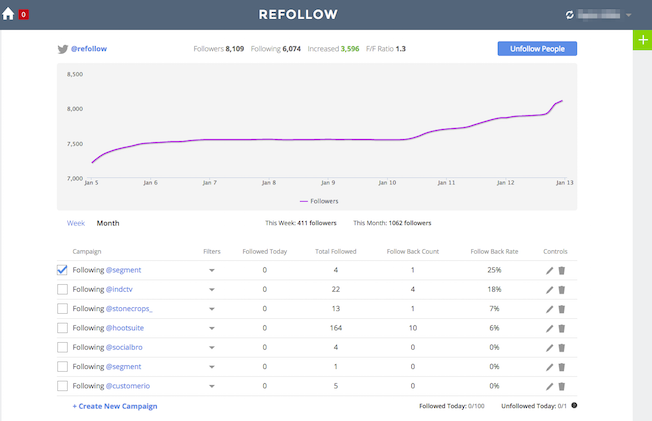652x421 pixels.
Task: Open the @indctv account link
Action: (119, 289)
